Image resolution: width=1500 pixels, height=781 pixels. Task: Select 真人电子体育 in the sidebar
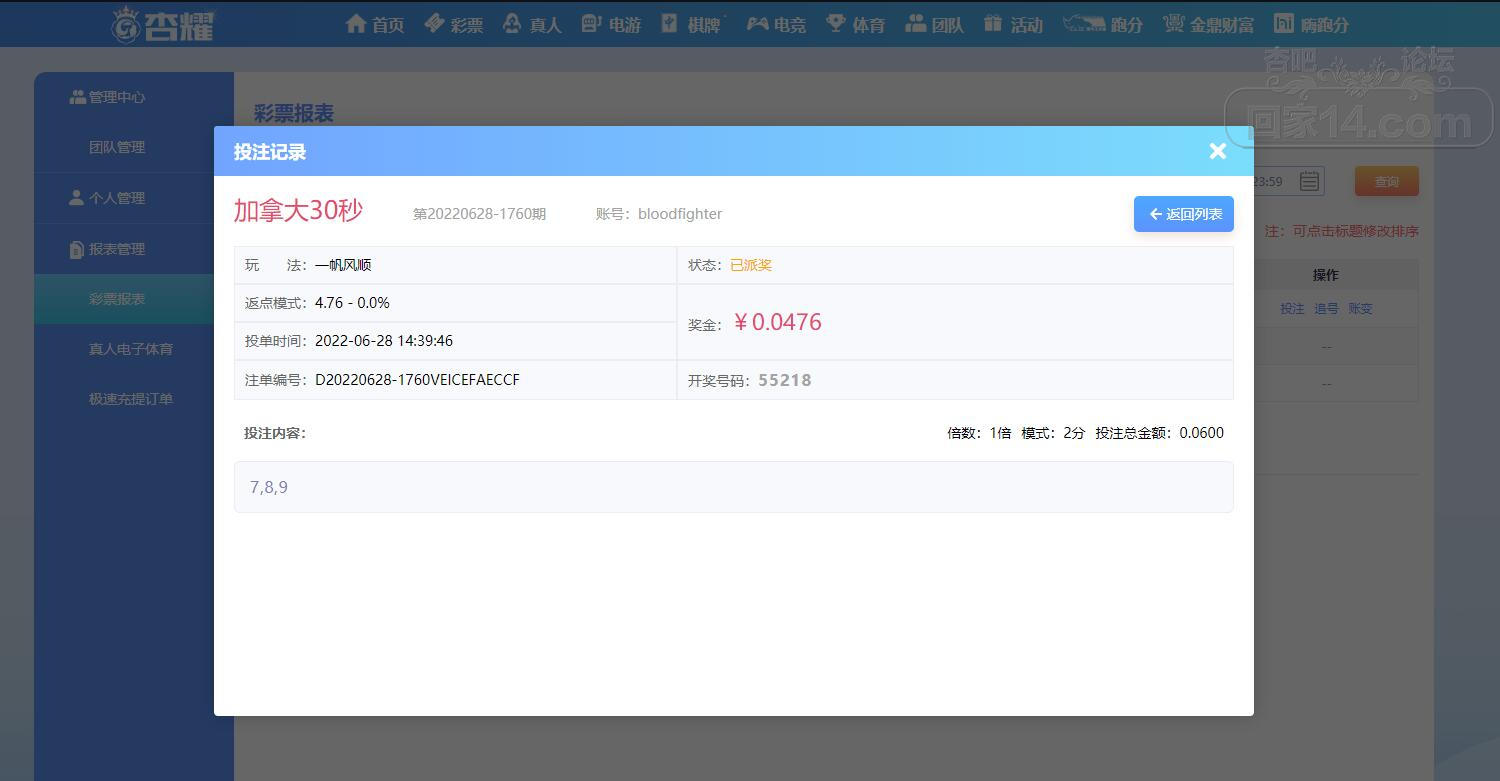[131, 349]
